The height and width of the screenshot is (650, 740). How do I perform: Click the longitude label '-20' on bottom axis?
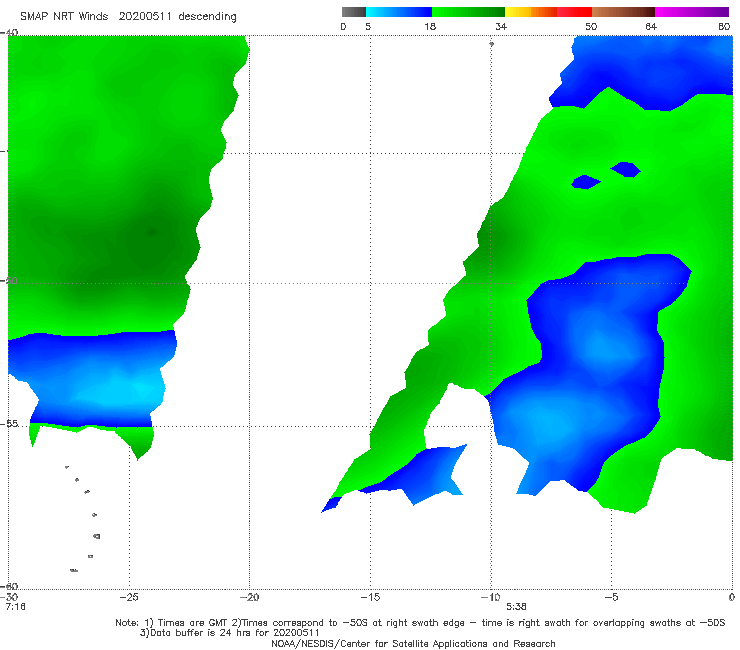249,597
